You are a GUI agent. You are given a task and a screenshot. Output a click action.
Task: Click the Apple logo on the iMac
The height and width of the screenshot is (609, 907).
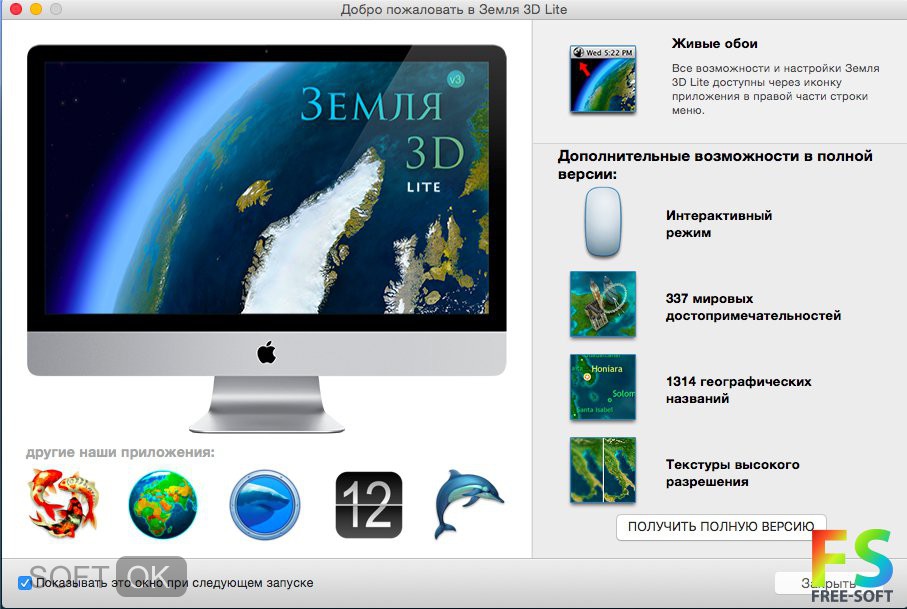(x=267, y=352)
